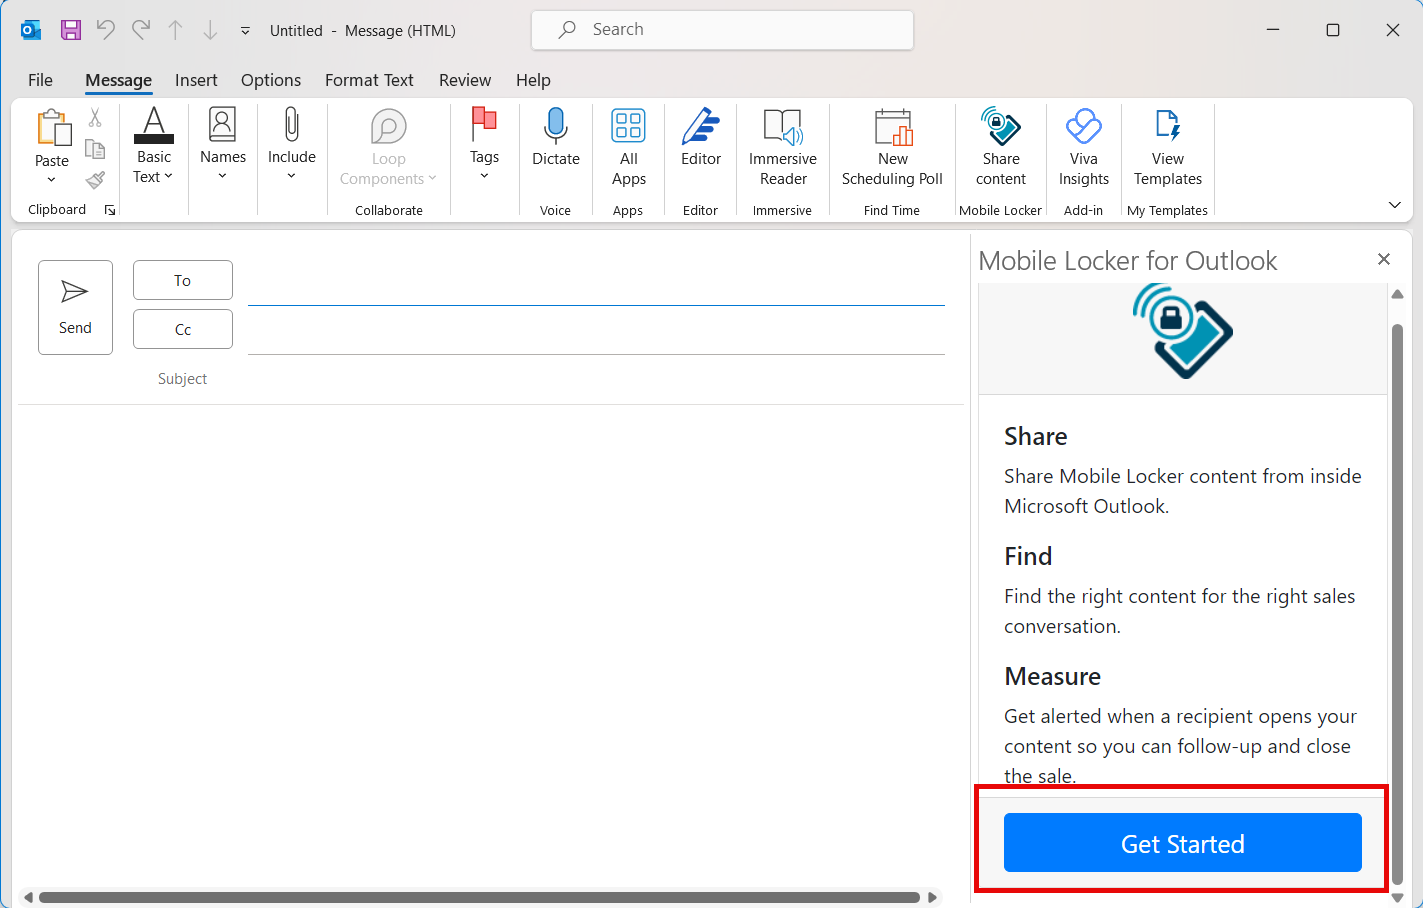Image resolution: width=1423 pixels, height=908 pixels.
Task: Click the Cc button
Action: click(183, 329)
